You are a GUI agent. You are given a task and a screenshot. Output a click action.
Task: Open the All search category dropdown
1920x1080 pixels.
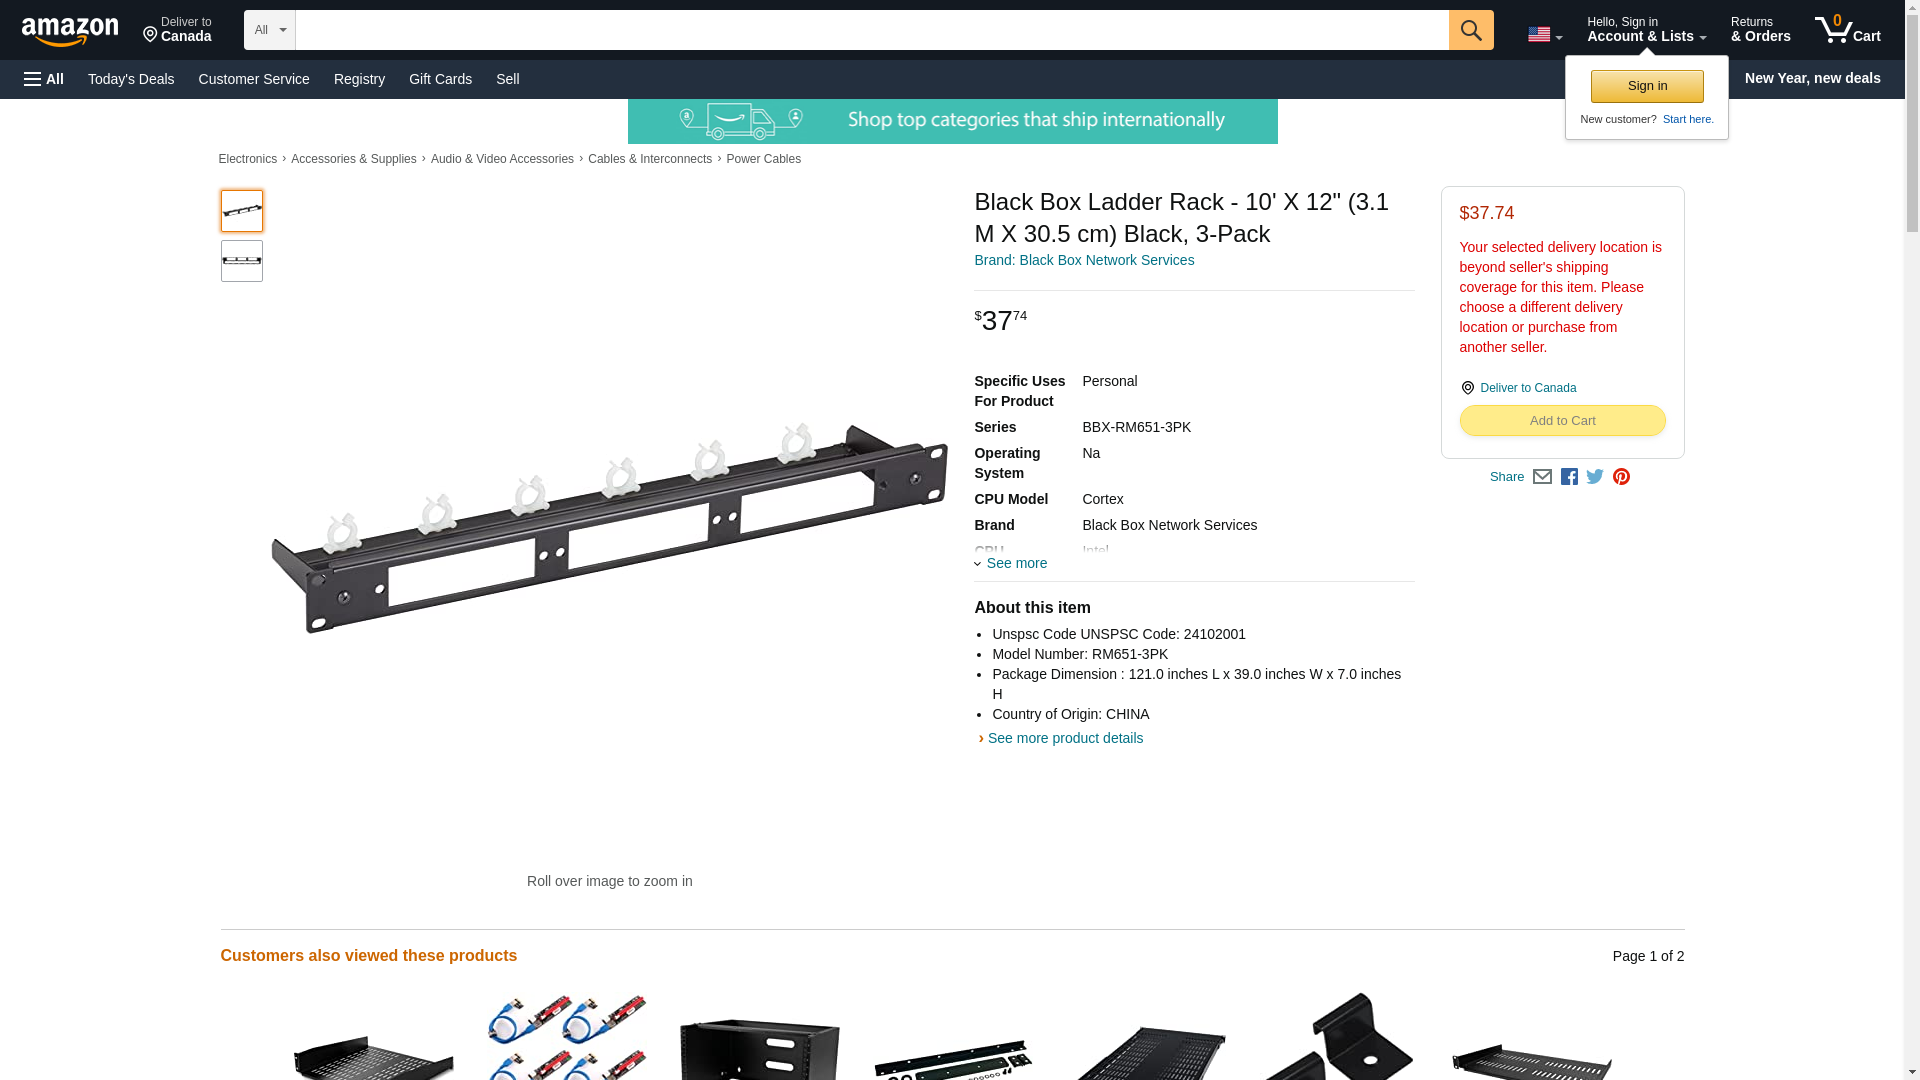(x=270, y=30)
